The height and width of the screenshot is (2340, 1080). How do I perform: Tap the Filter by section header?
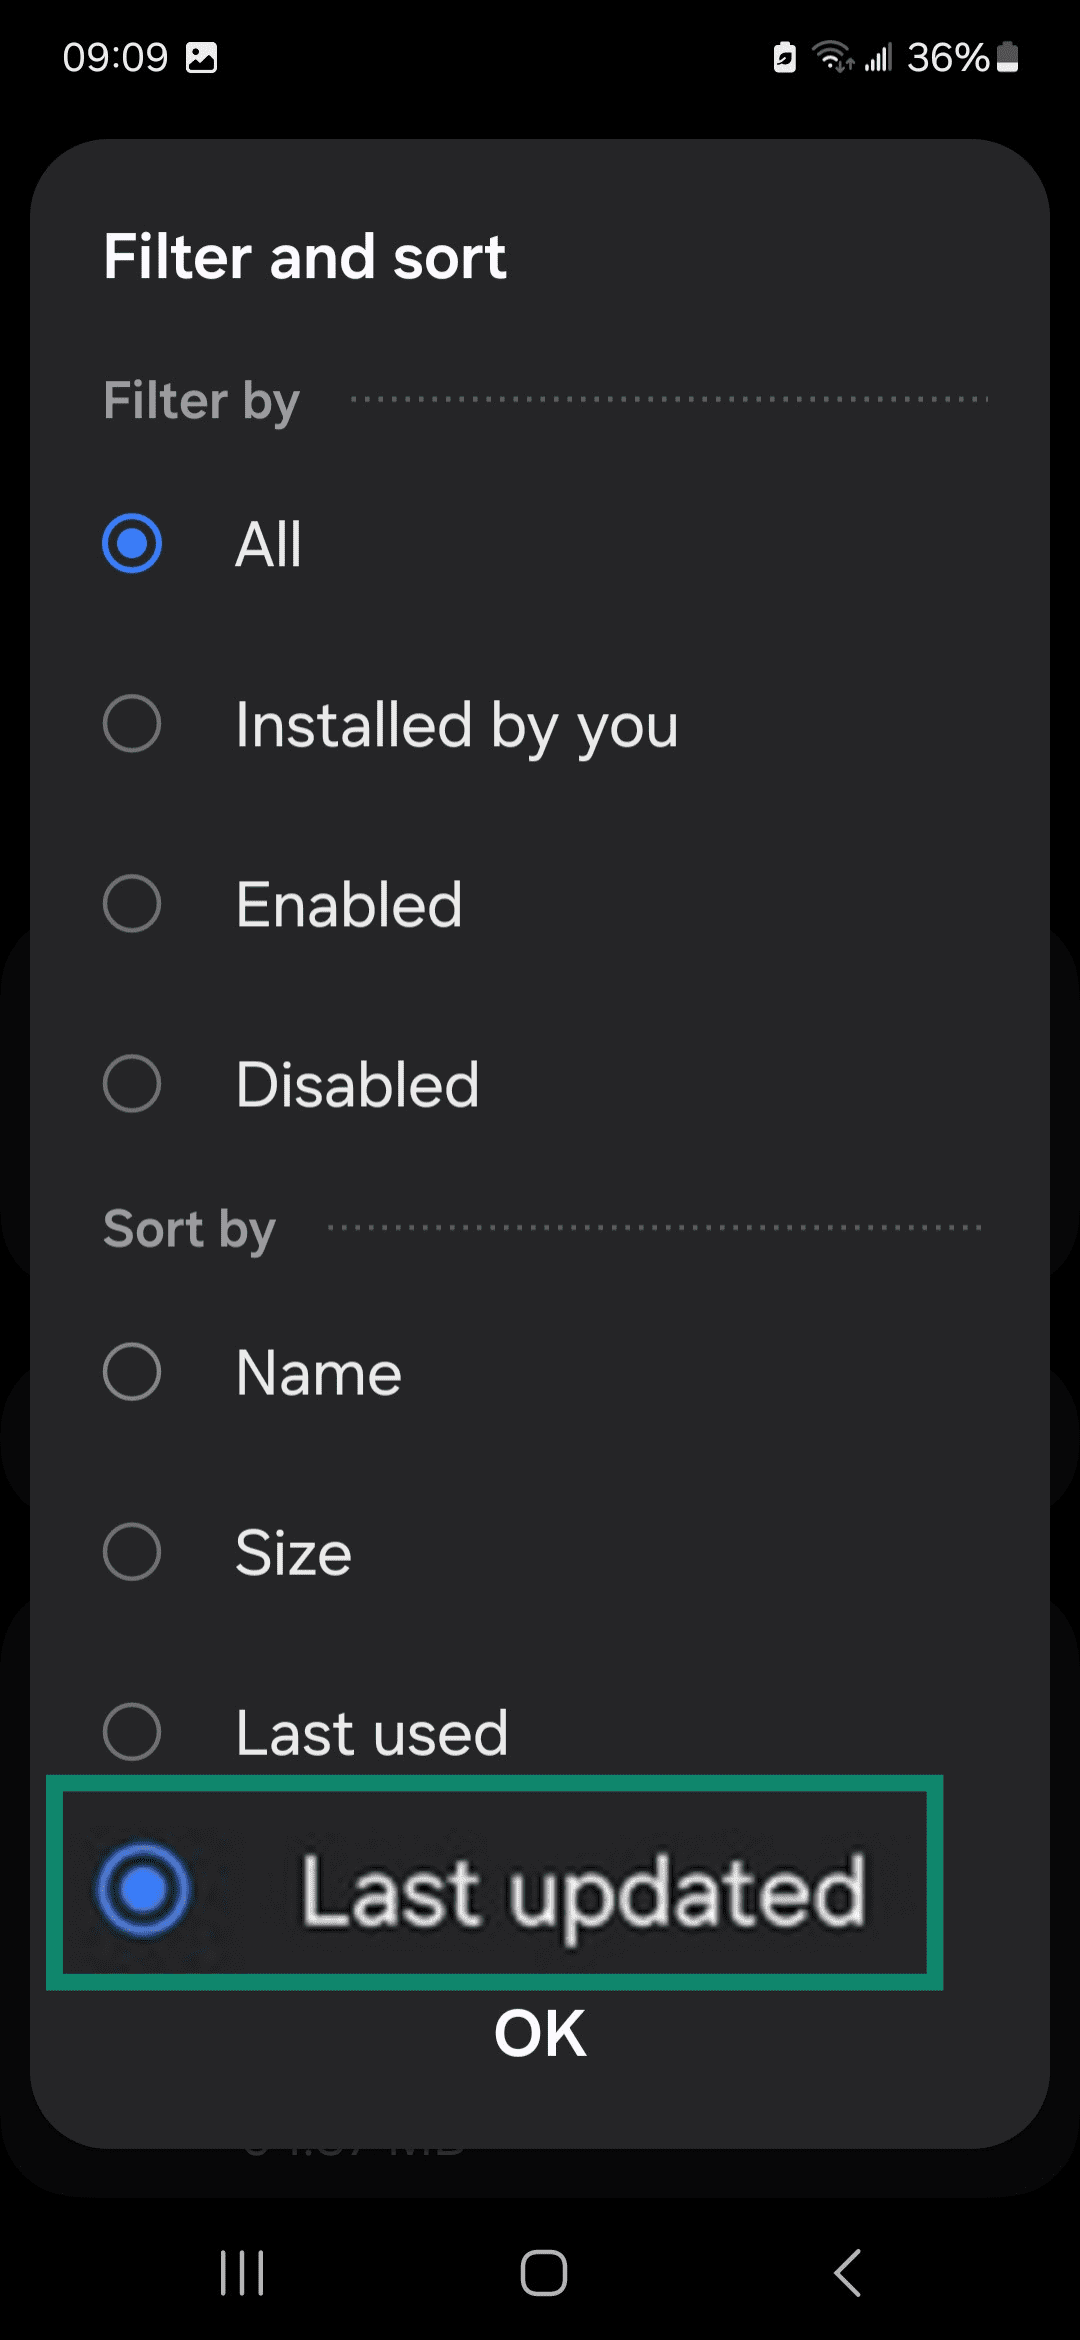[x=200, y=400]
